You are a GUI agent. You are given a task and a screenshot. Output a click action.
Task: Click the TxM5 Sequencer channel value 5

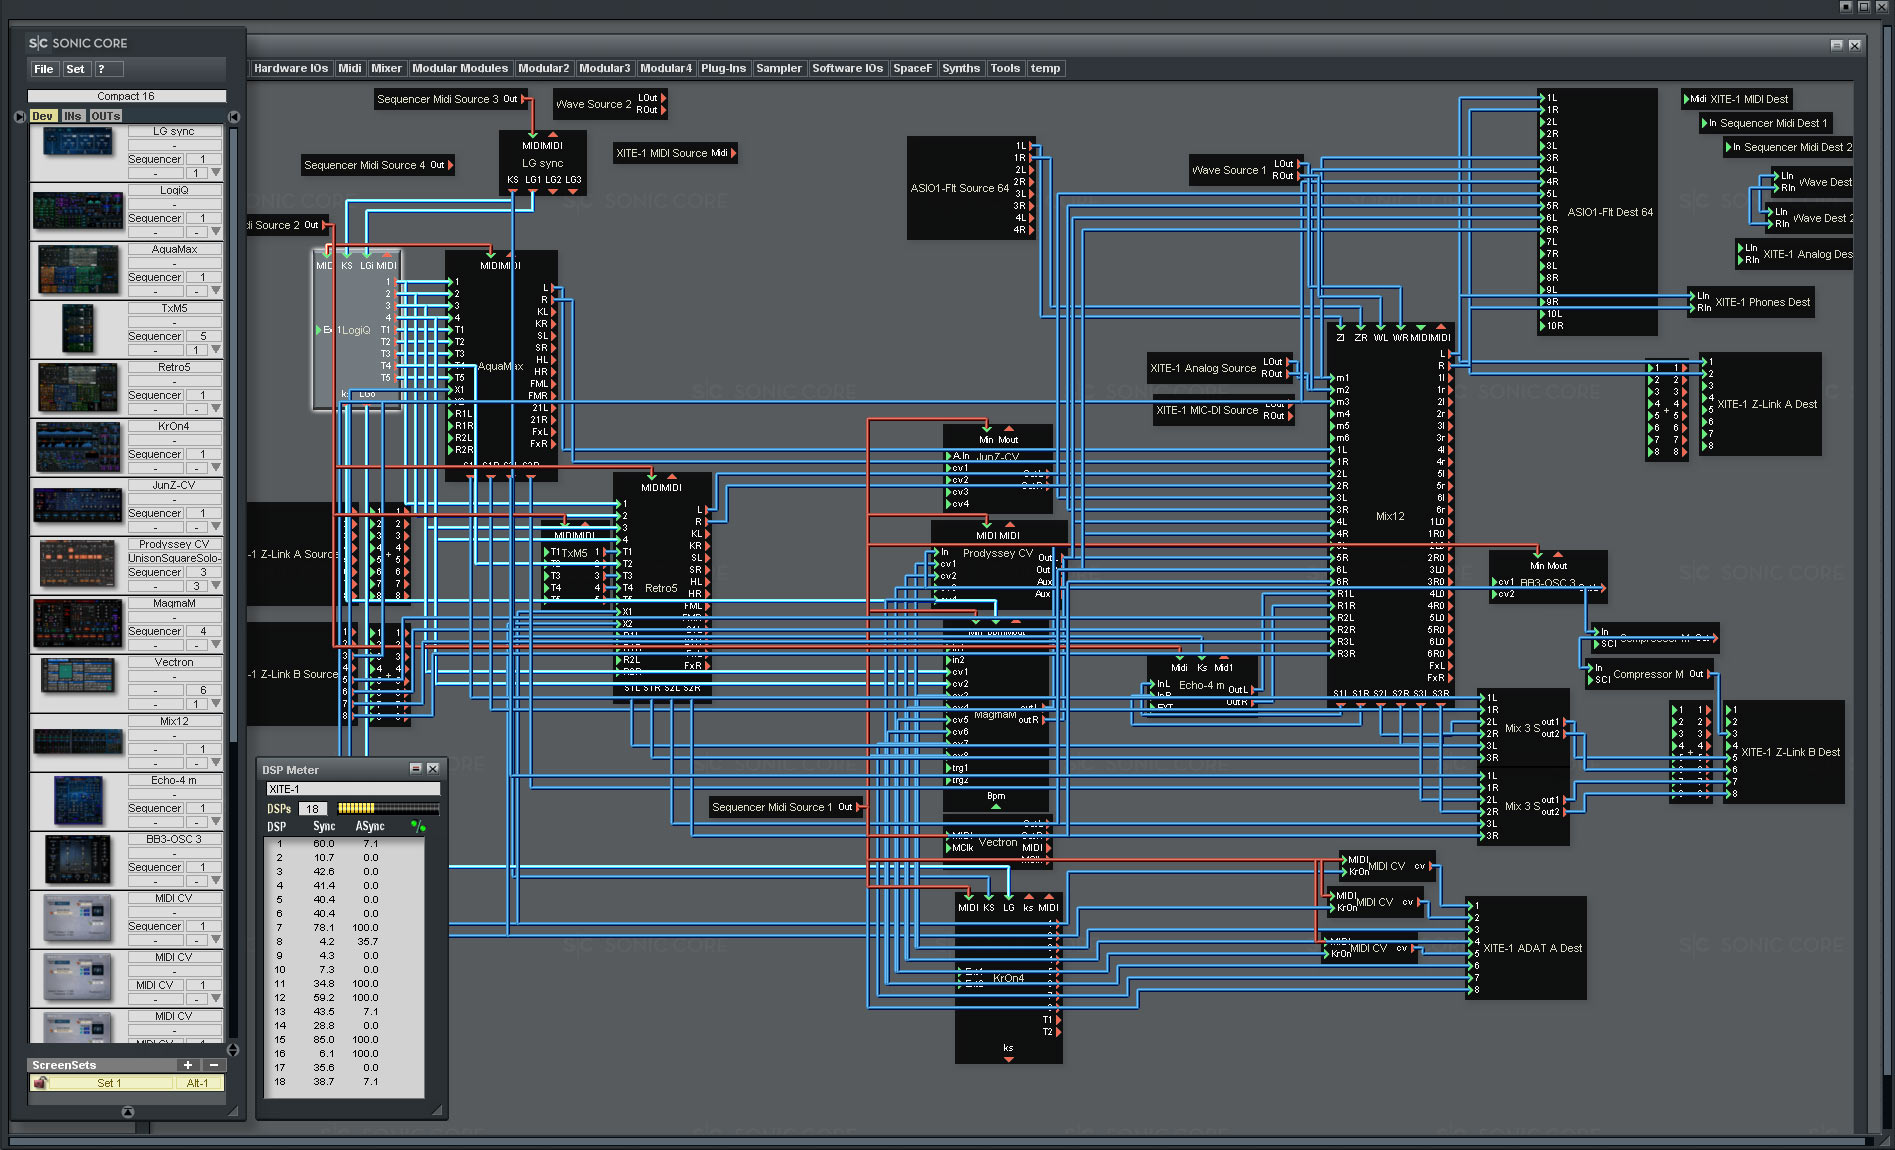(x=203, y=336)
